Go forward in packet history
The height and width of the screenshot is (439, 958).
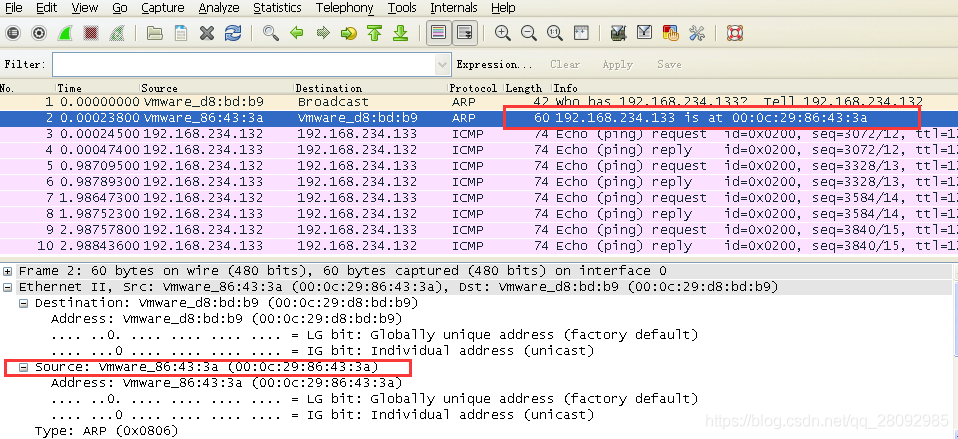coord(323,33)
